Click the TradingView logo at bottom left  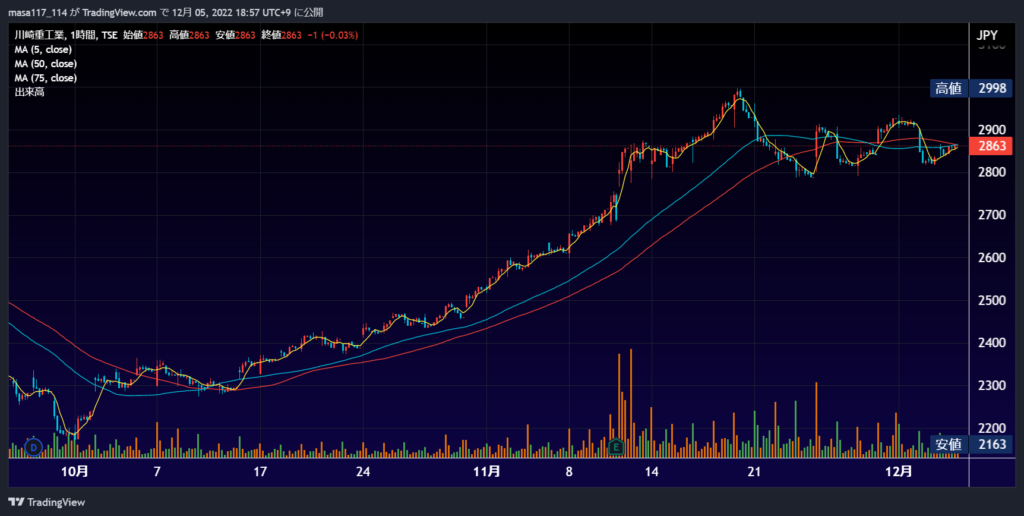click(46, 502)
